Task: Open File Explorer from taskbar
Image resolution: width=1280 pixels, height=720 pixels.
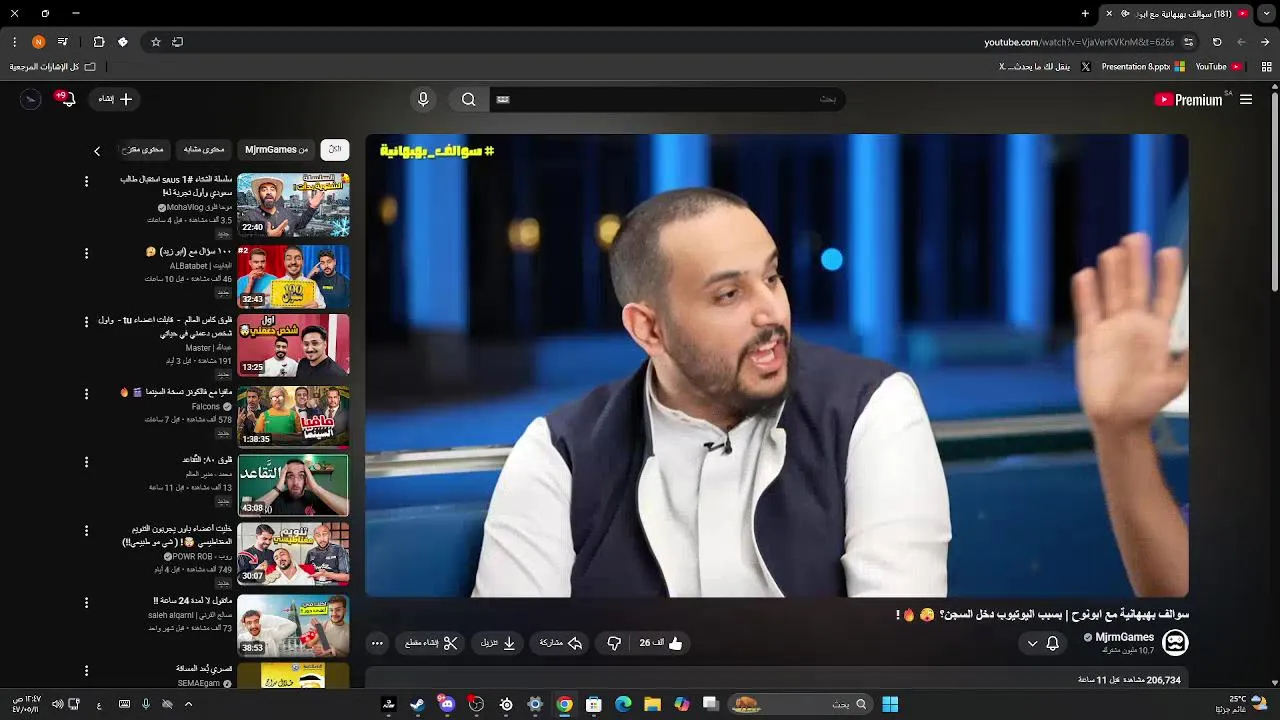Action: (652, 704)
